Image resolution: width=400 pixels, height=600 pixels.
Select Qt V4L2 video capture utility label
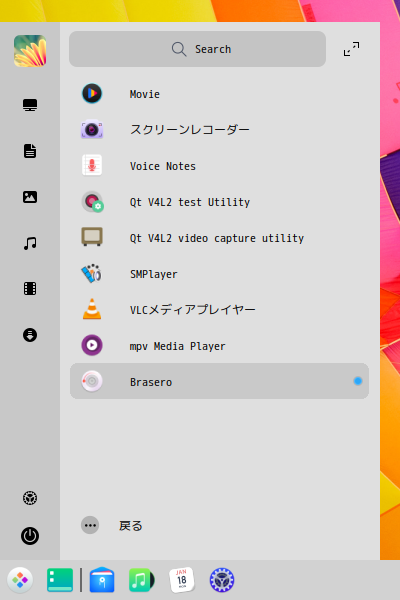click(217, 238)
